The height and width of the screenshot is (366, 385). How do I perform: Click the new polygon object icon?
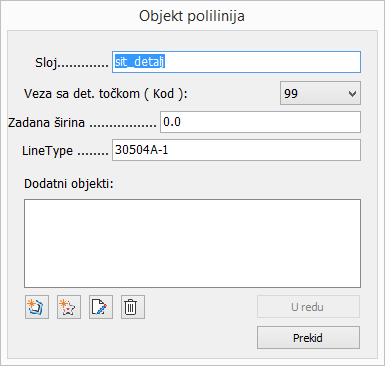(37, 307)
